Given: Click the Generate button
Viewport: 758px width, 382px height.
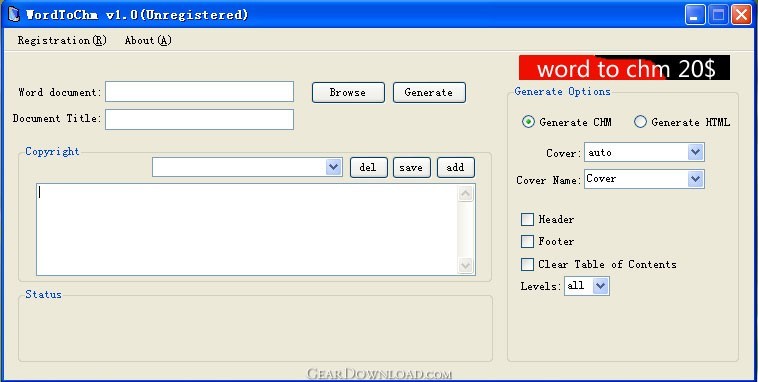Looking at the screenshot, I should tap(429, 92).
